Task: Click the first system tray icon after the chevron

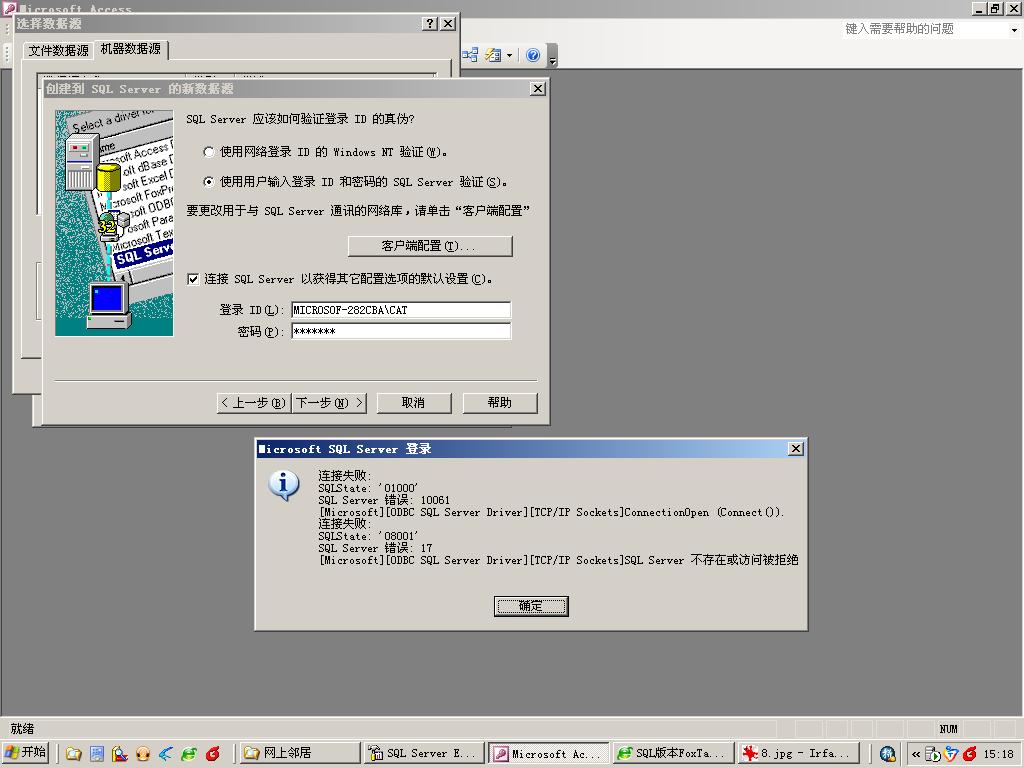Action: coord(933,754)
